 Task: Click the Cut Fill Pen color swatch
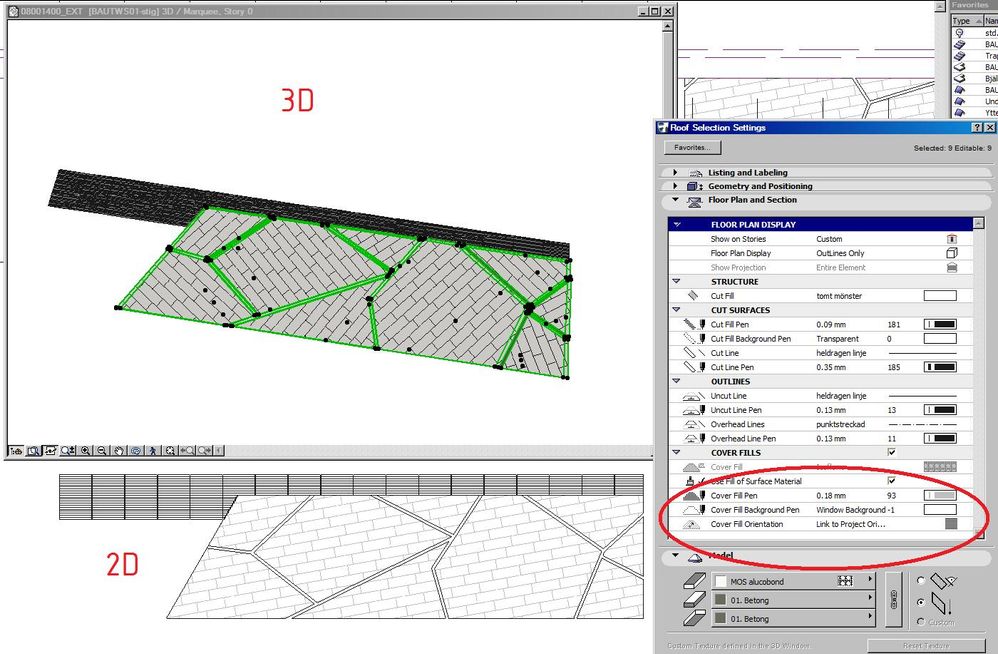[x=940, y=324]
